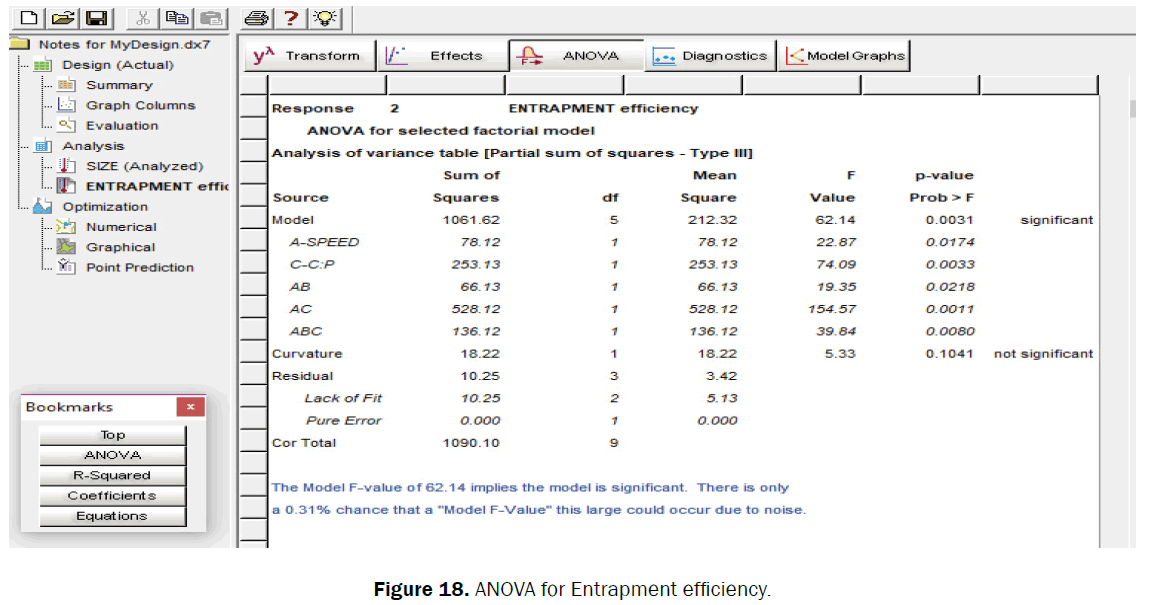Open help with the red question mark
Screen dimensions: 1150x605
click(291, 18)
